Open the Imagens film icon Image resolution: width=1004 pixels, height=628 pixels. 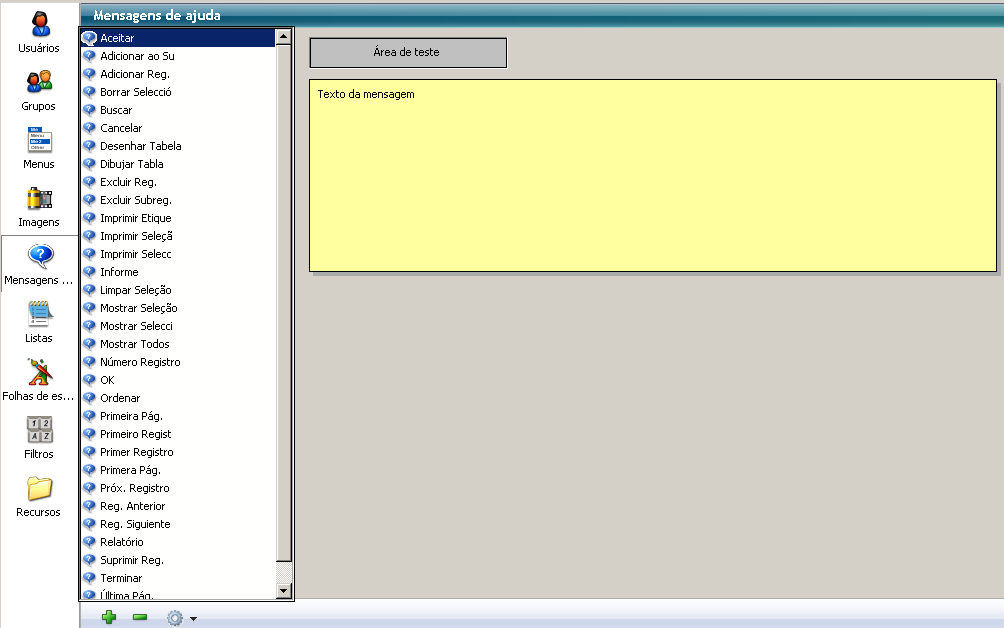pos(39,198)
